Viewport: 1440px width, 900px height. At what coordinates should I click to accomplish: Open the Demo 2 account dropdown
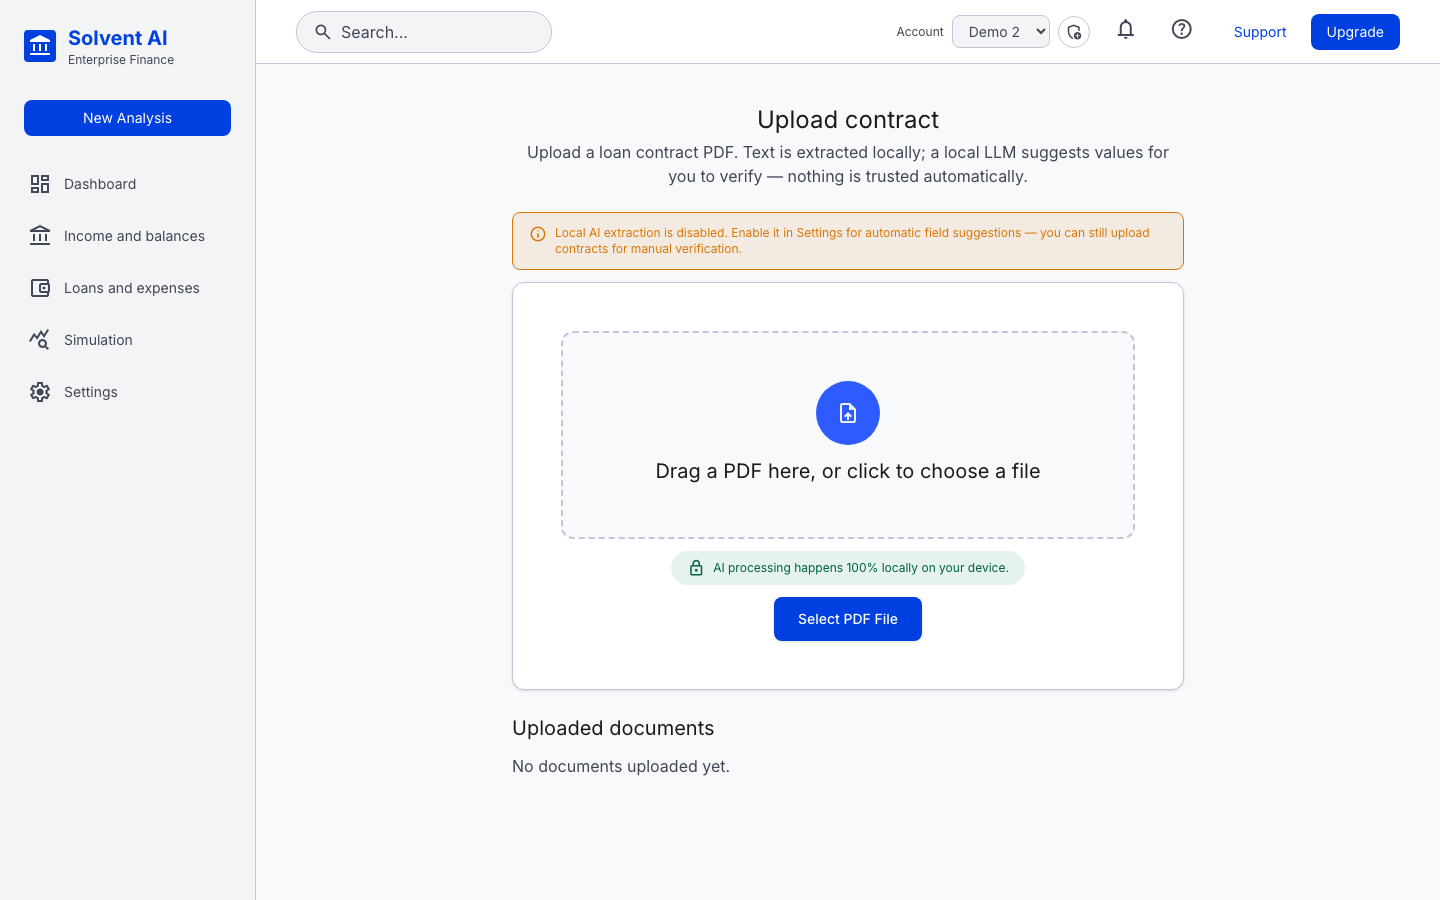coord(1001,32)
